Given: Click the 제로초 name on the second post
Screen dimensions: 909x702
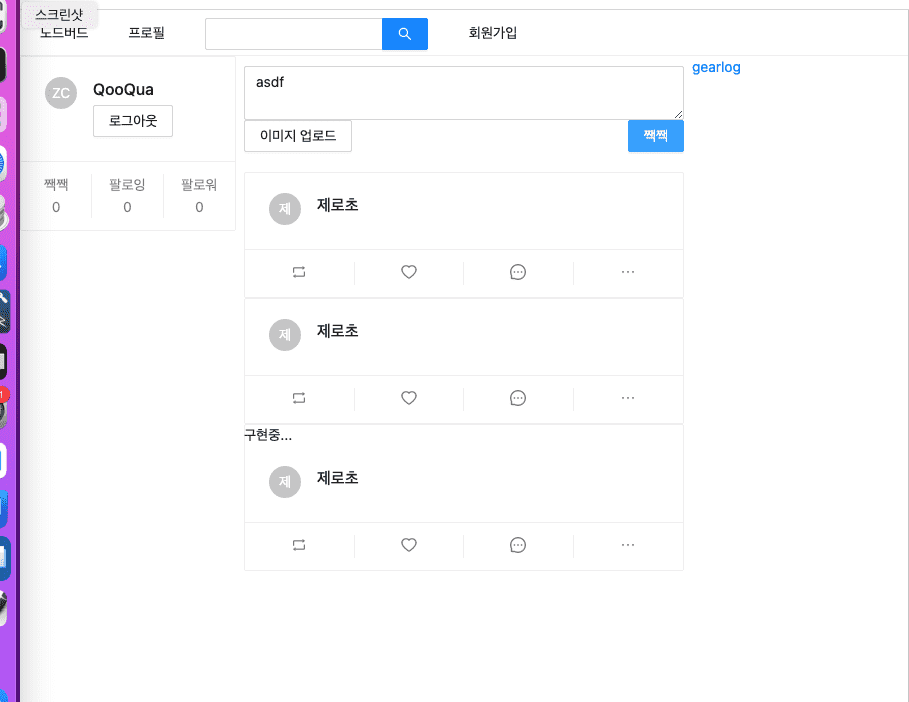Looking at the screenshot, I should tap(337, 330).
